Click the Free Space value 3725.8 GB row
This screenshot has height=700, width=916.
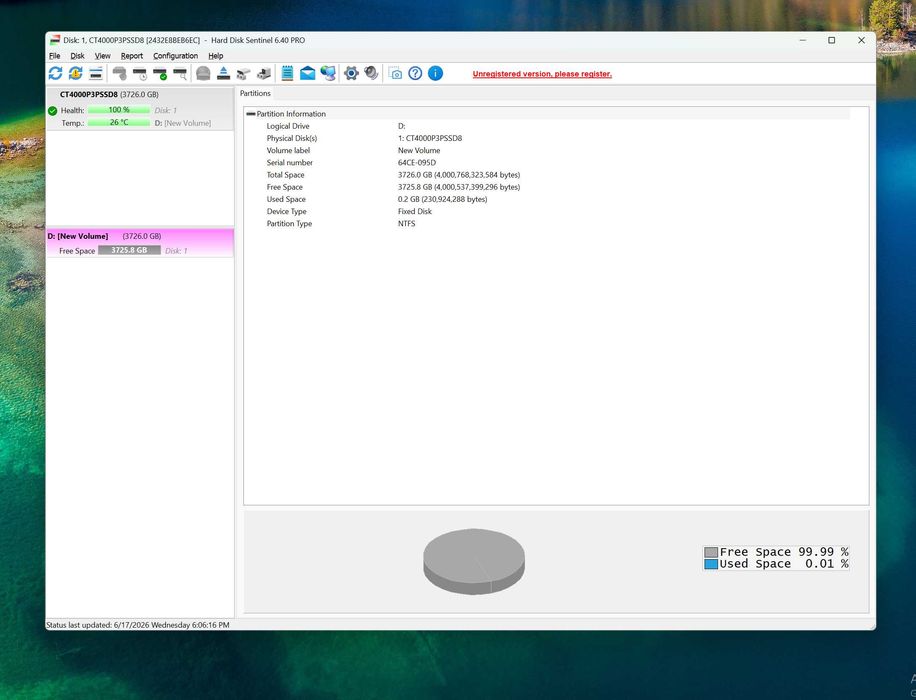tap(459, 187)
